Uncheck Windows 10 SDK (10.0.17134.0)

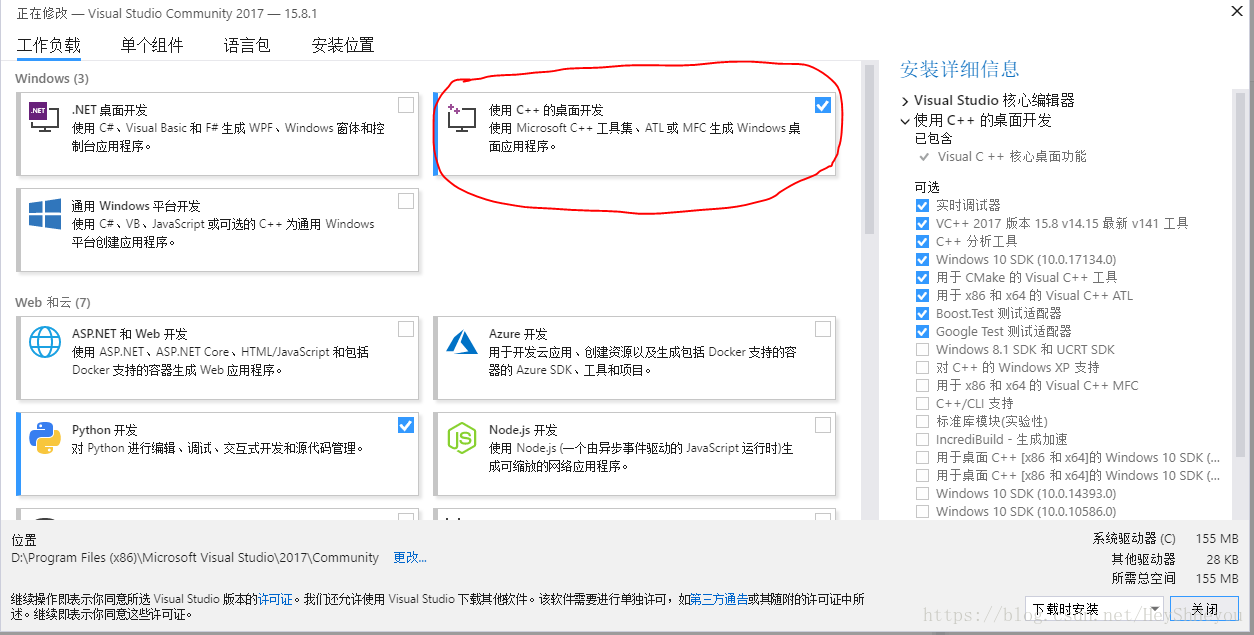[922, 259]
